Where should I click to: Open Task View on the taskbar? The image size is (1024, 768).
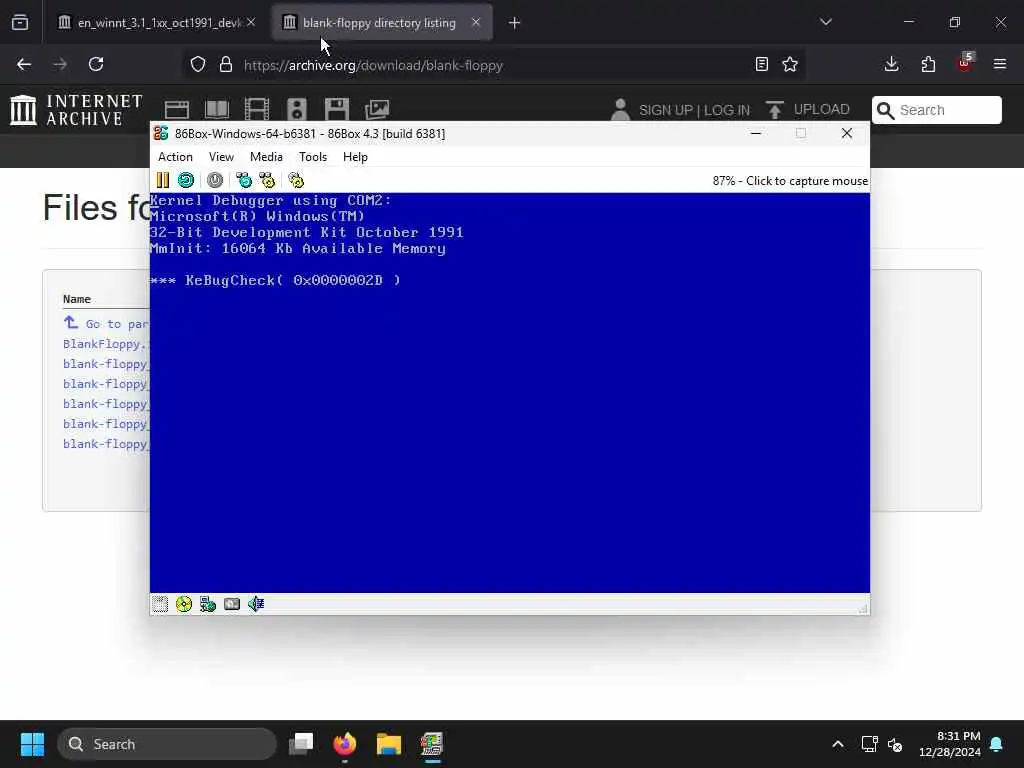point(301,744)
